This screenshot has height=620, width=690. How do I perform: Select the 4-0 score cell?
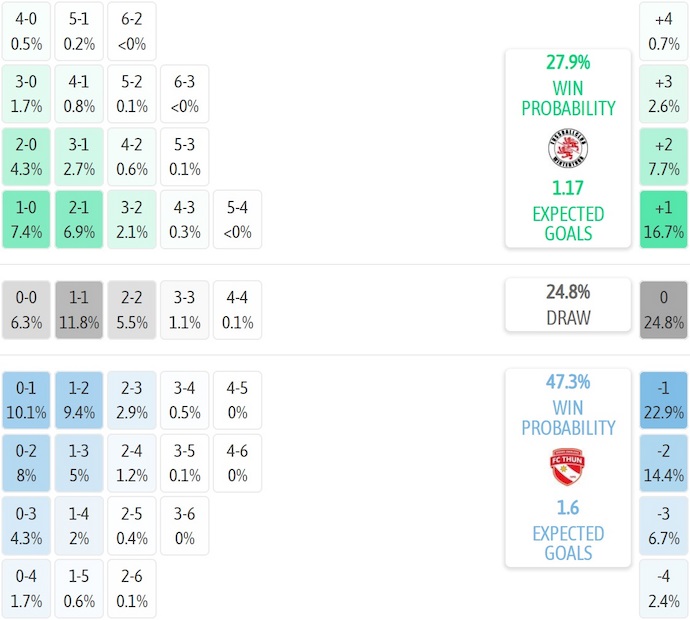click(x=27, y=30)
